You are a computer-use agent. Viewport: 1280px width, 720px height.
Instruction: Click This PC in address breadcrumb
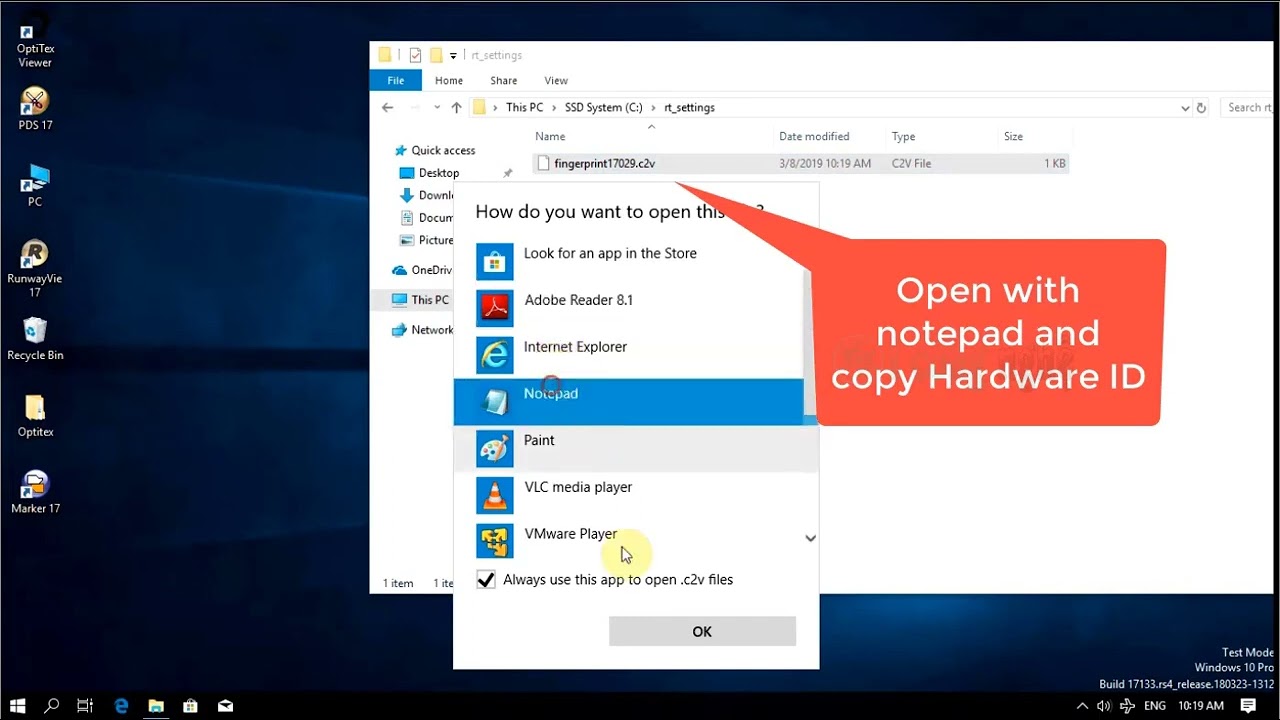524,107
